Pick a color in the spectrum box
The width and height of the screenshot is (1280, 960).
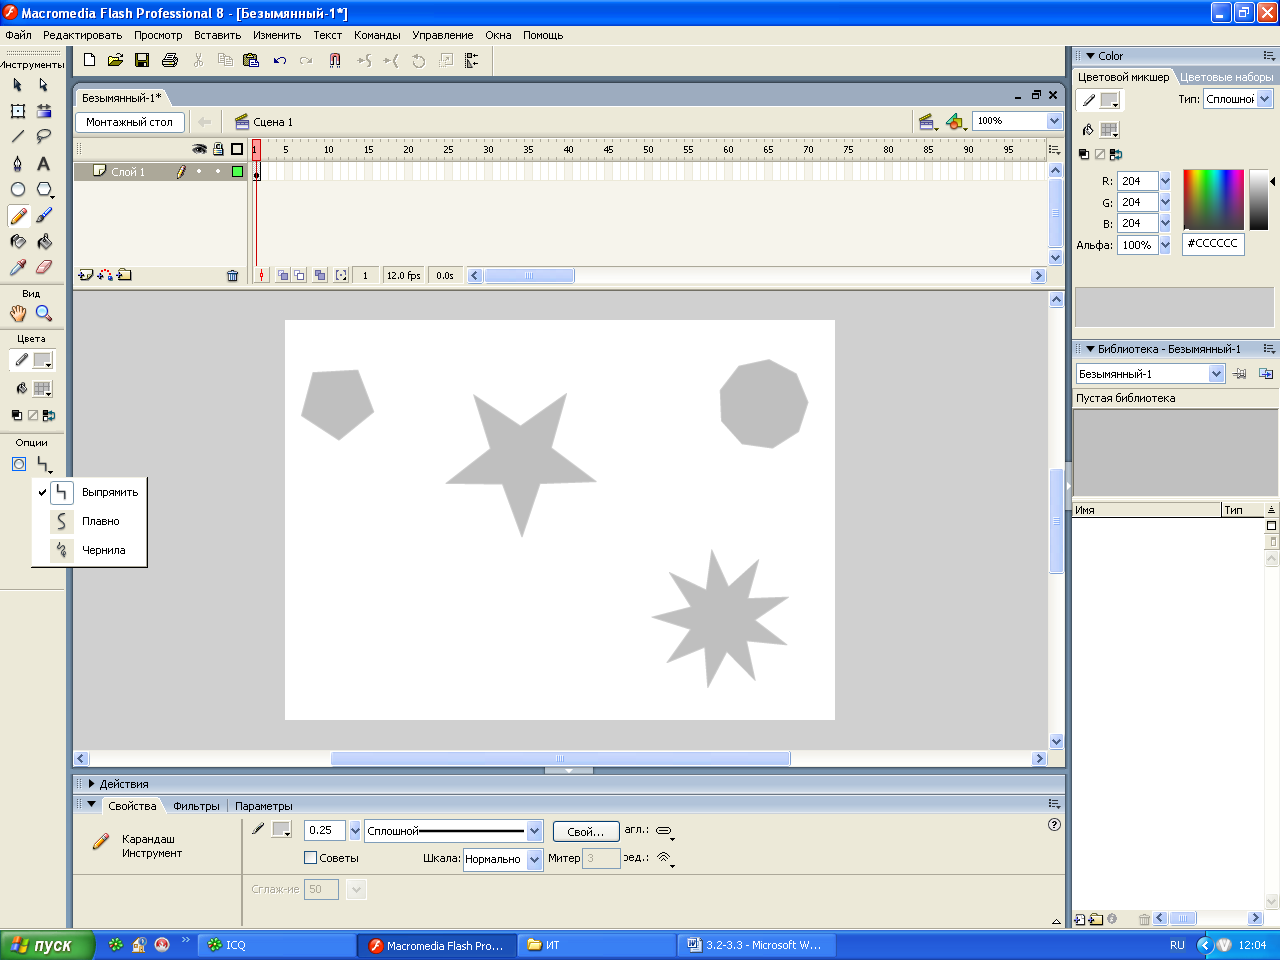(1213, 199)
